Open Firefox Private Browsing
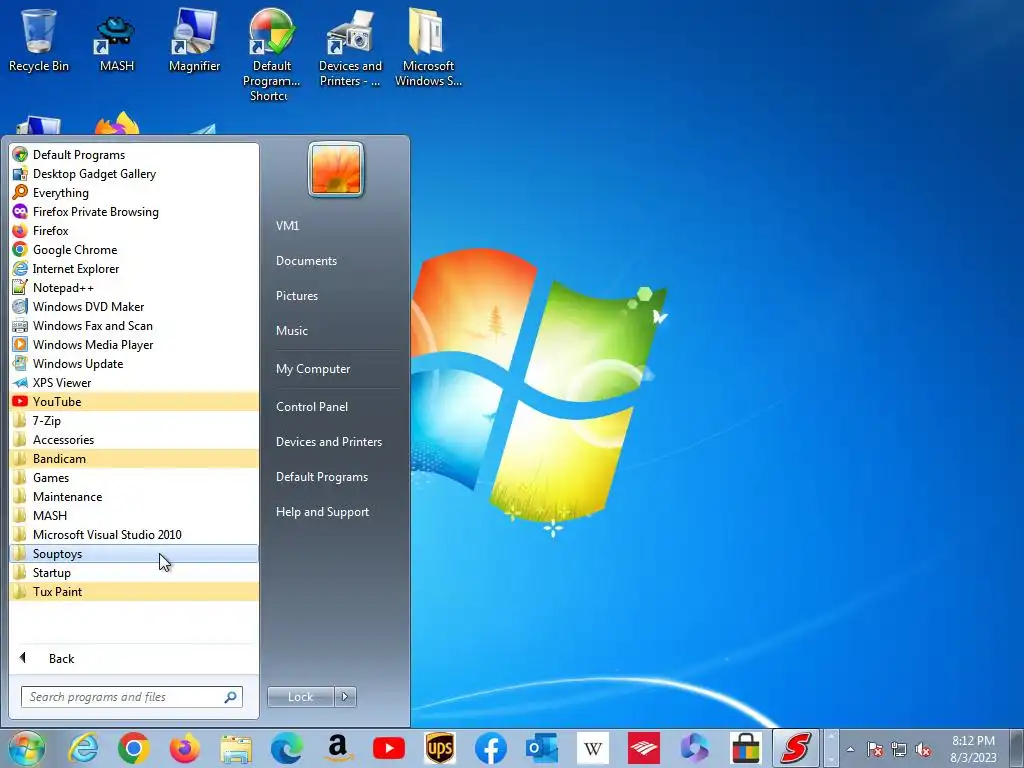 pyautogui.click(x=134, y=212)
